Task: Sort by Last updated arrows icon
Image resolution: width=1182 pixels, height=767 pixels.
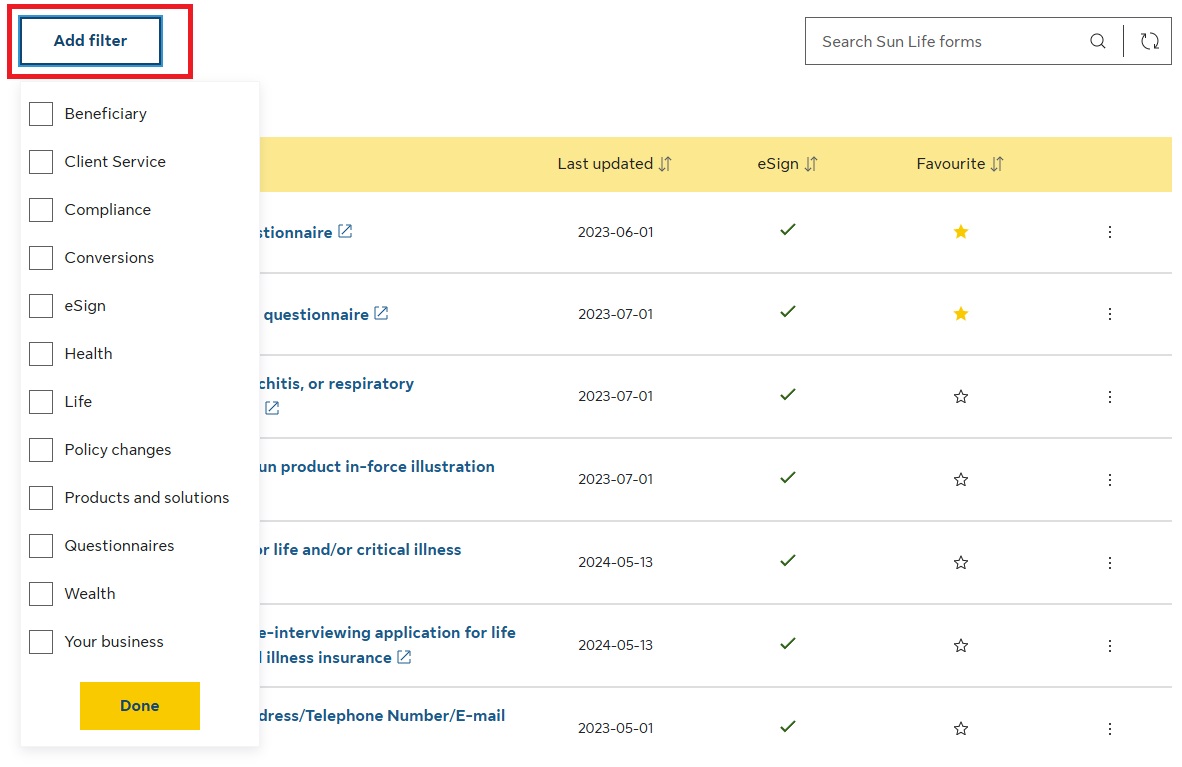Action: pyautogui.click(x=666, y=164)
